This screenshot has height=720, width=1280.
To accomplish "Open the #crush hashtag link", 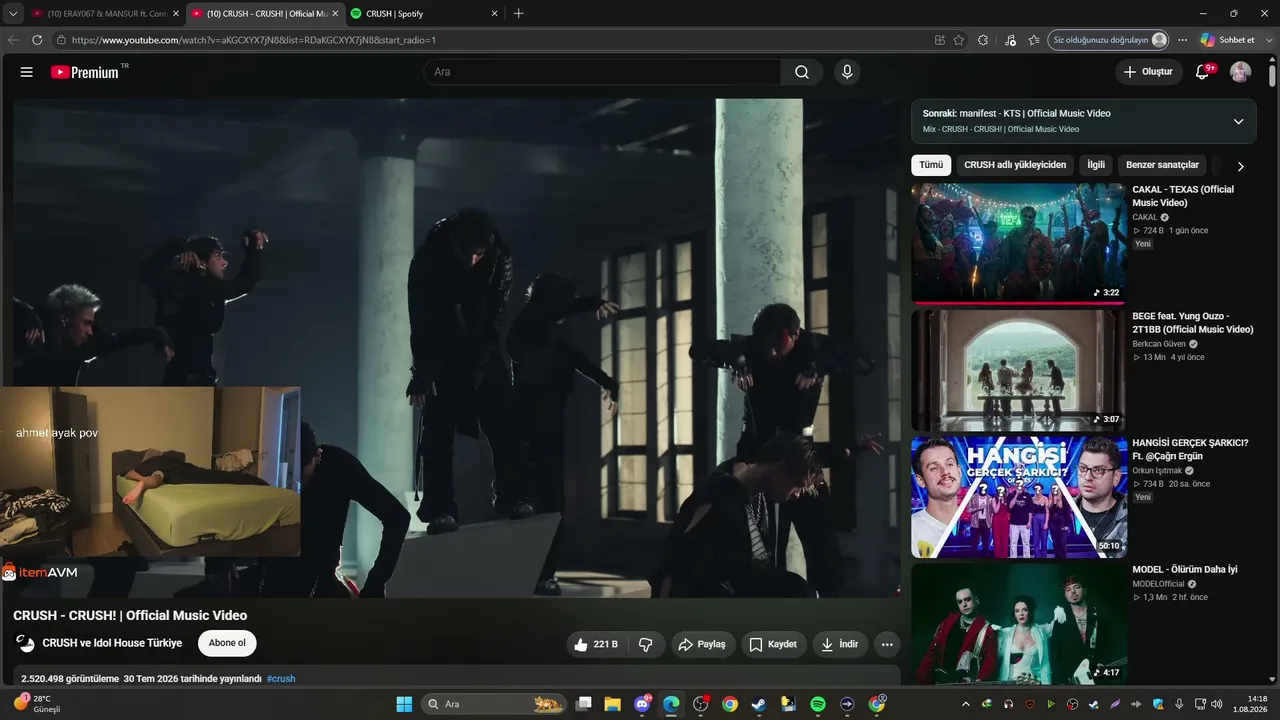I will 281,679.
